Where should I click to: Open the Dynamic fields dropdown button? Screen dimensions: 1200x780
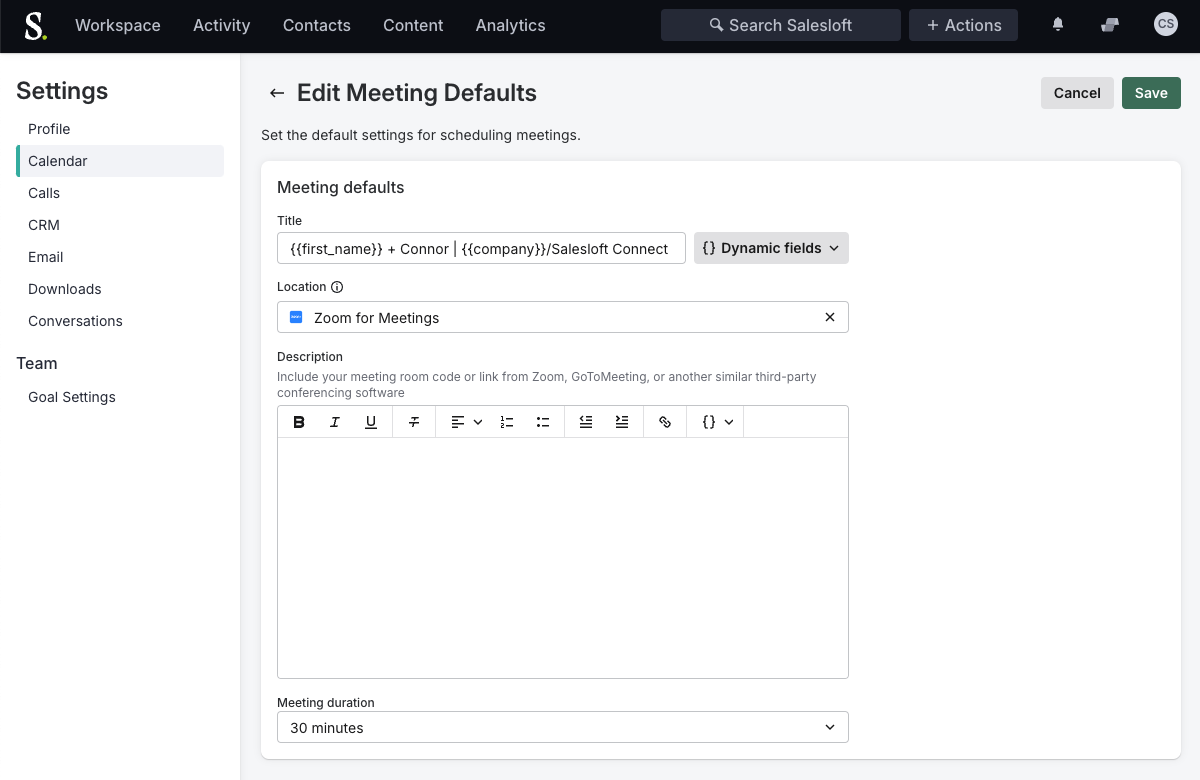pos(771,248)
